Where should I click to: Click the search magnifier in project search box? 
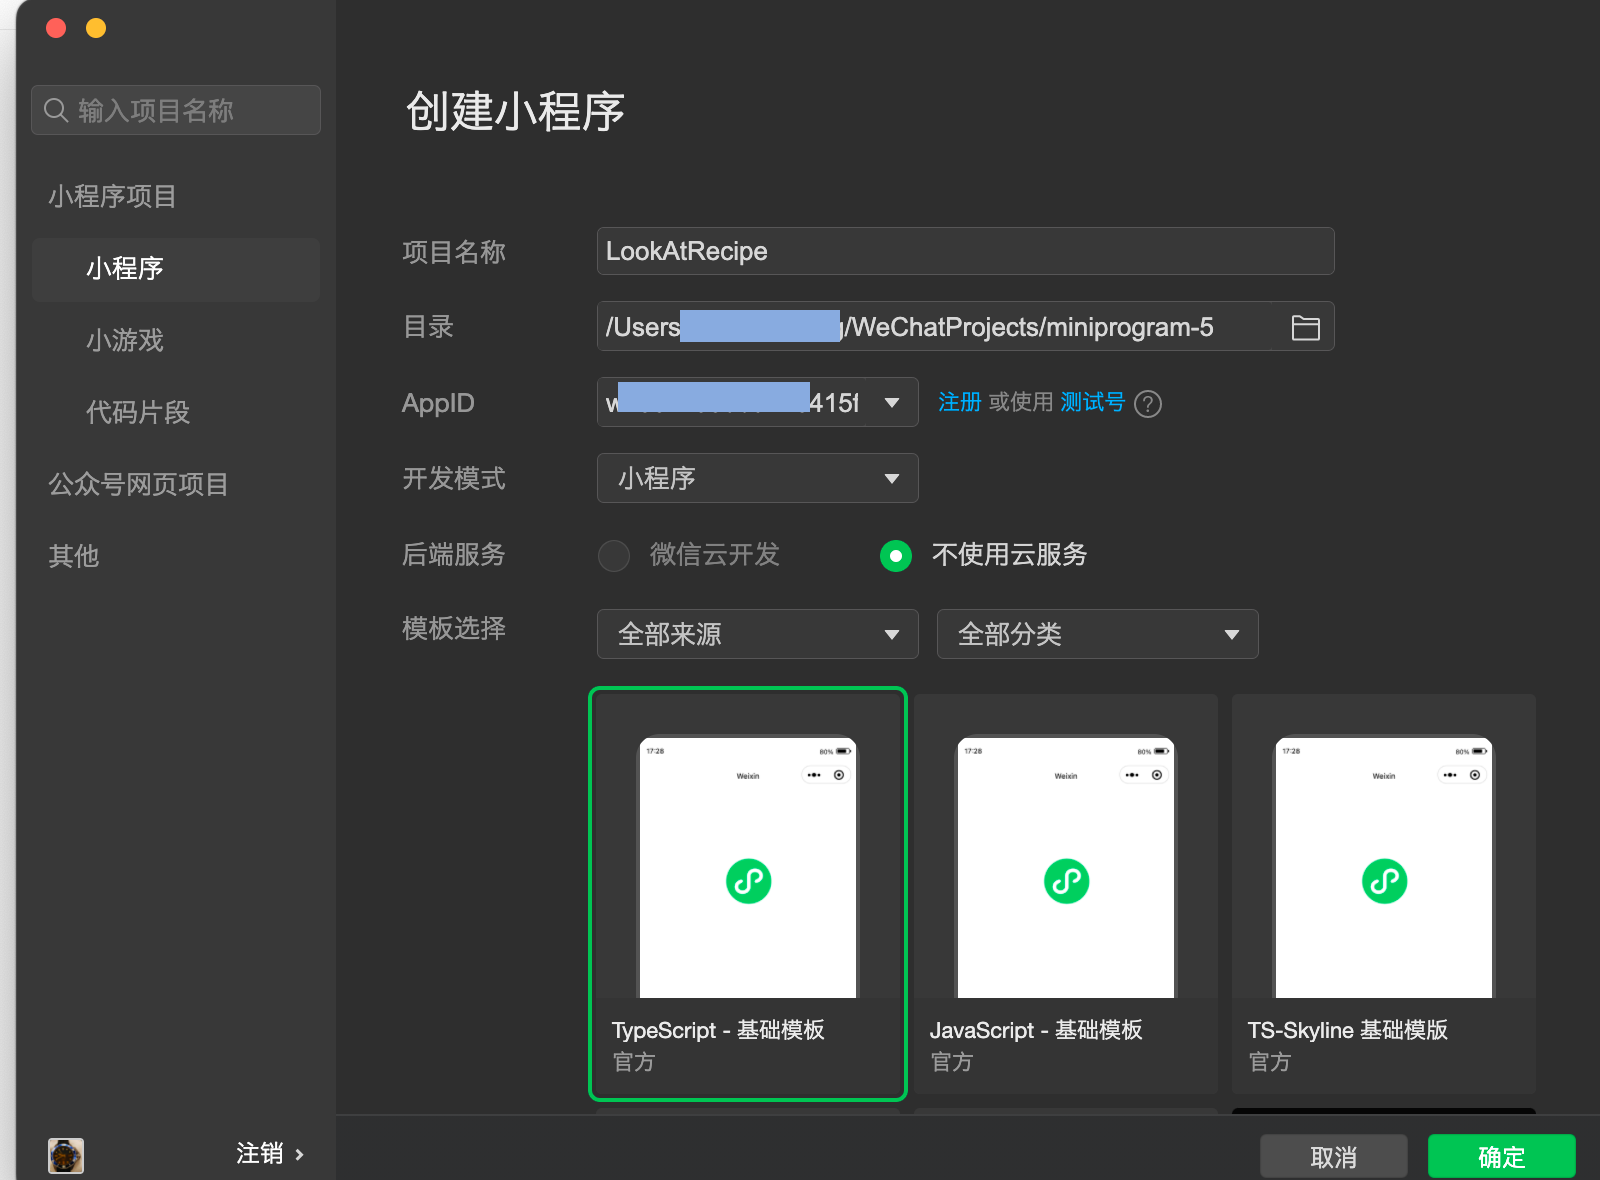[x=56, y=110]
